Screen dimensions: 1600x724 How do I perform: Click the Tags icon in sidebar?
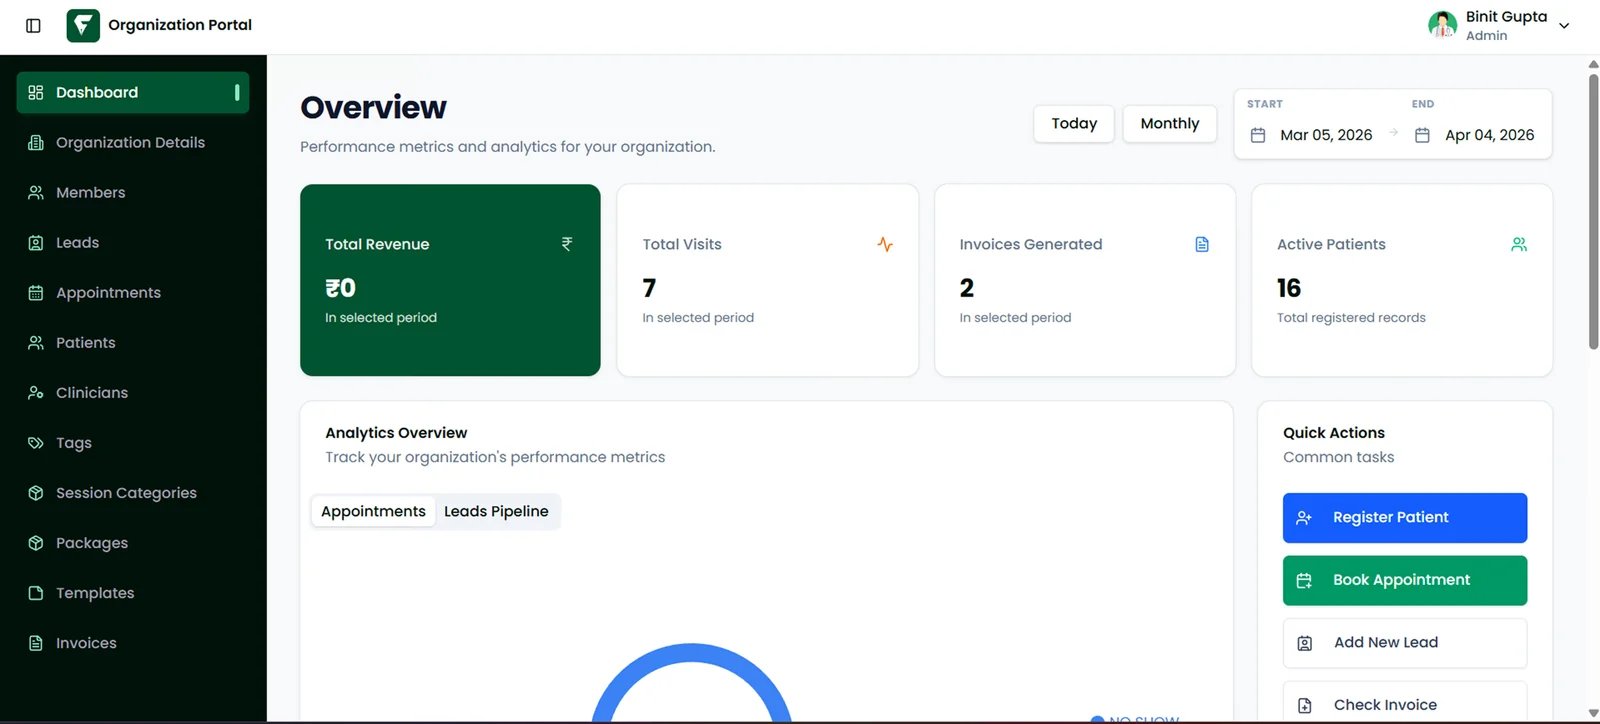pos(36,442)
